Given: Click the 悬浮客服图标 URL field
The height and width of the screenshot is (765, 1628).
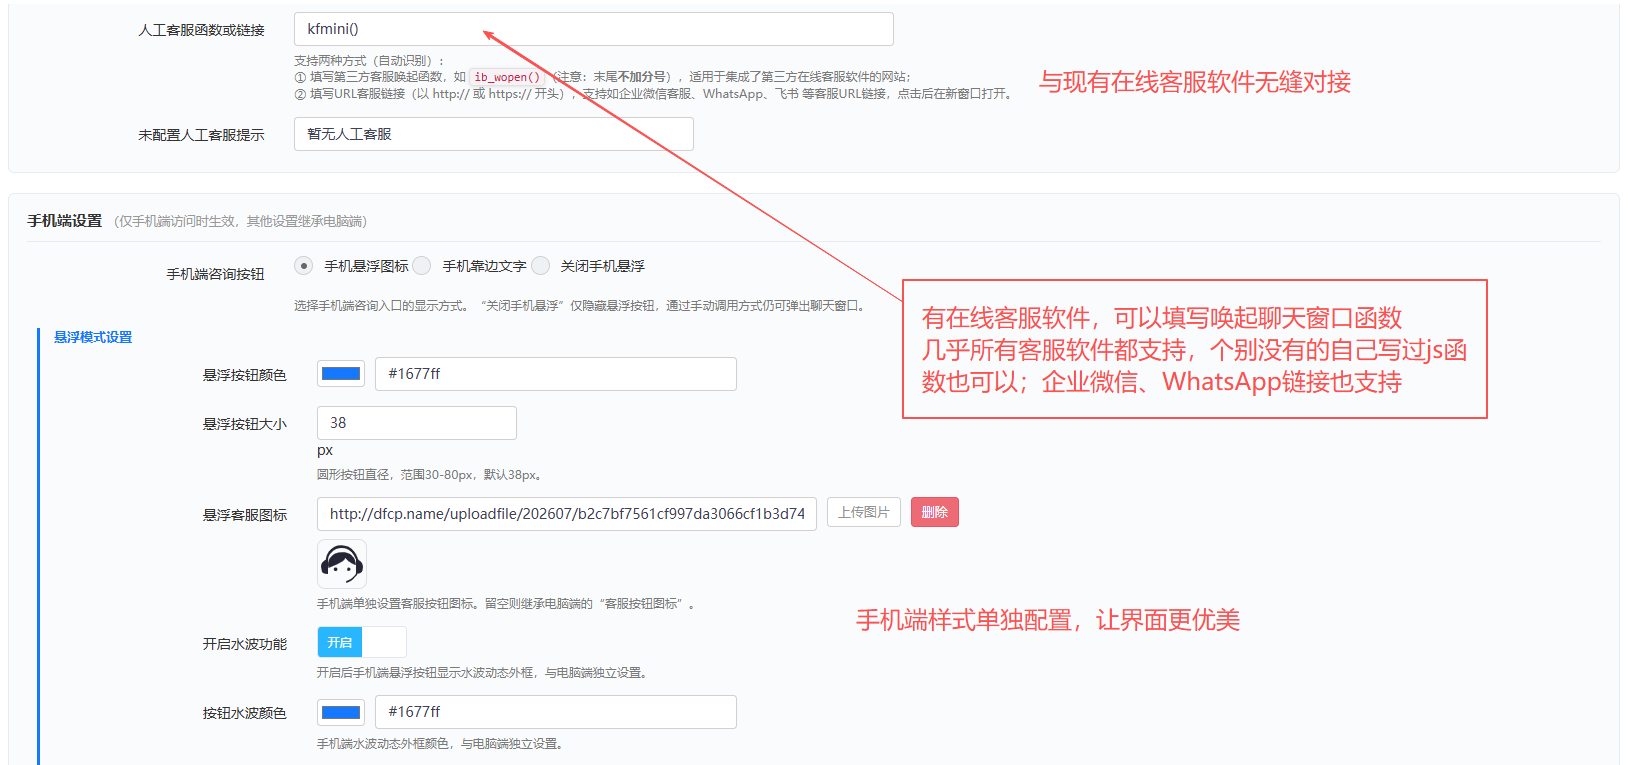Looking at the screenshot, I should 567,514.
